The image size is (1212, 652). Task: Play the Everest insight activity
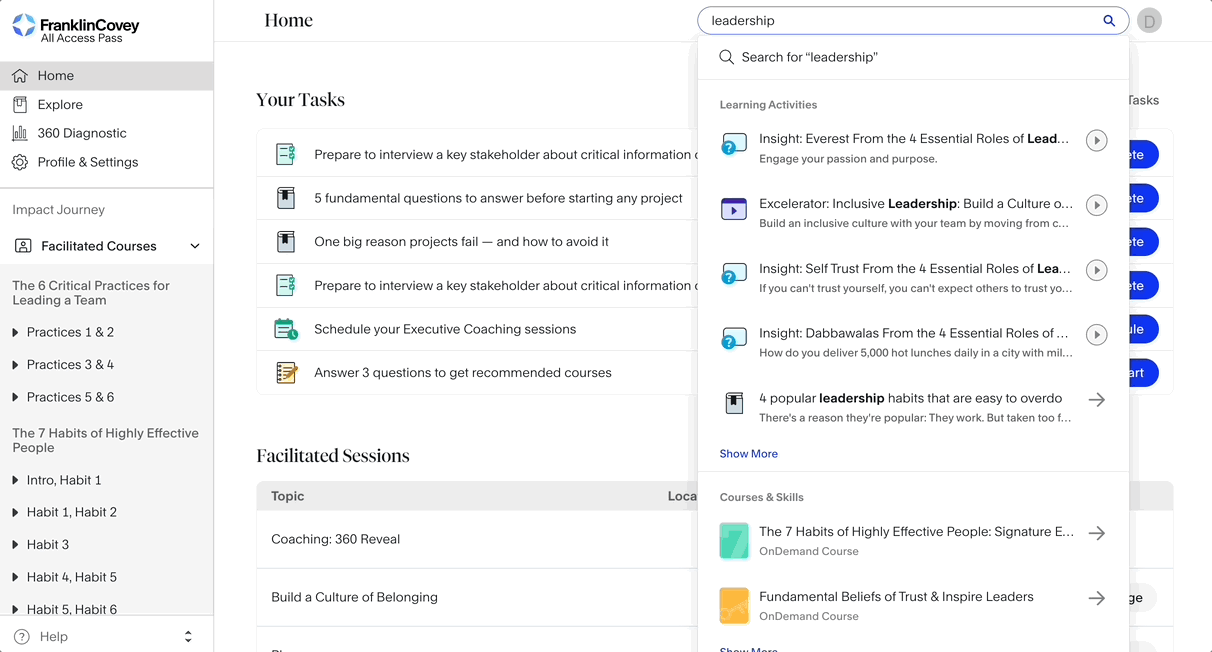click(x=1096, y=141)
